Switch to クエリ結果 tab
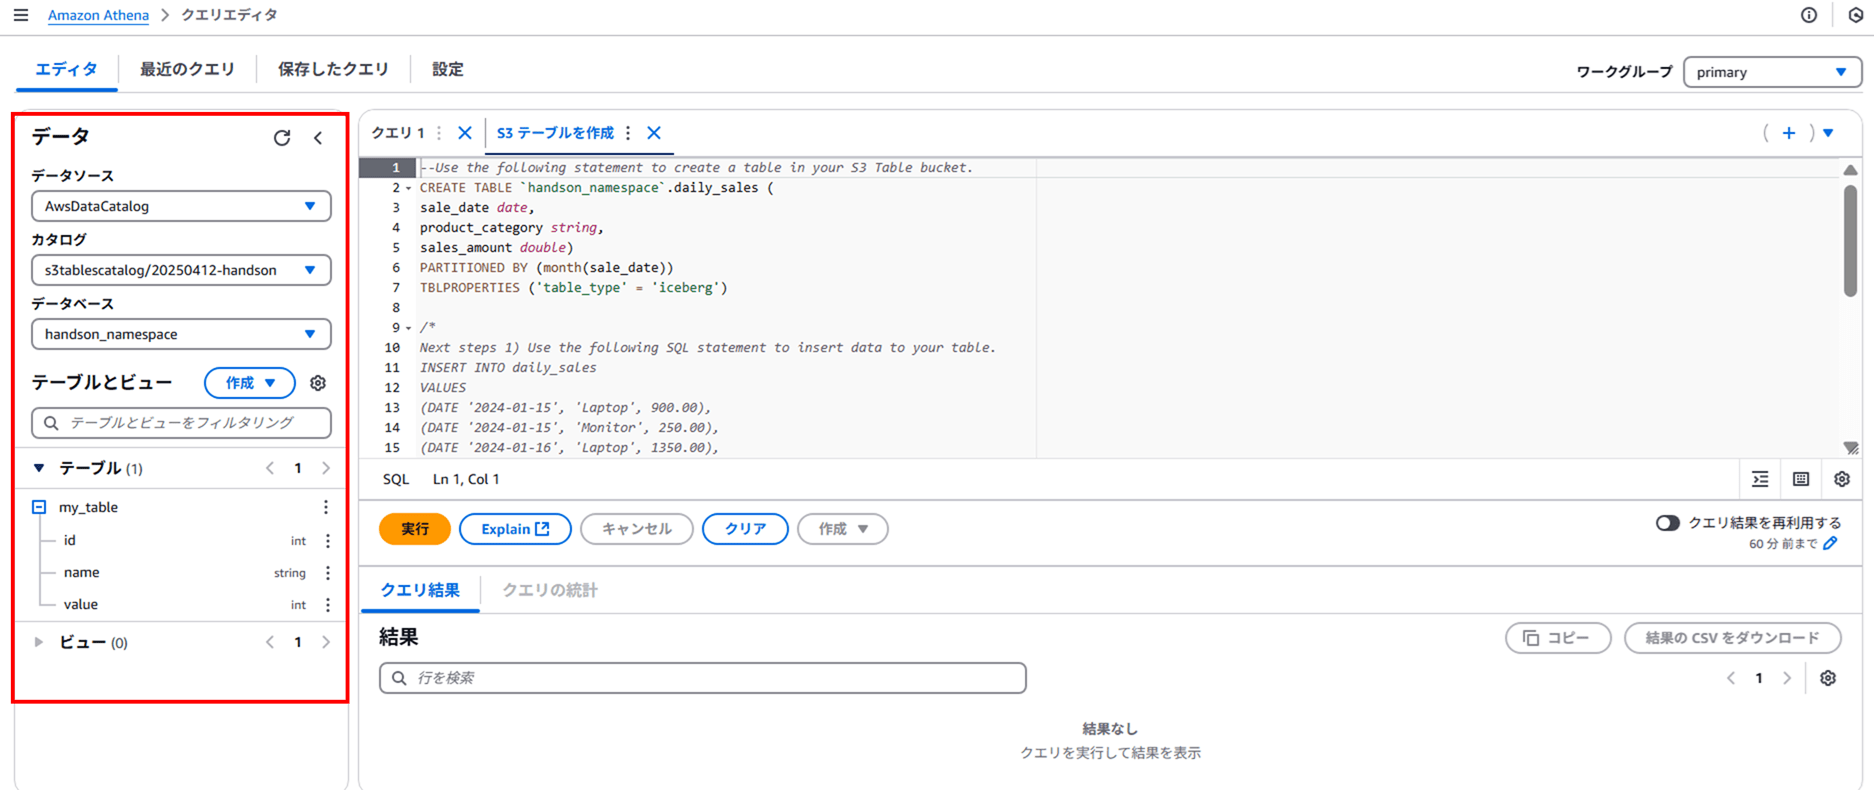This screenshot has height=790, width=1874. [420, 590]
